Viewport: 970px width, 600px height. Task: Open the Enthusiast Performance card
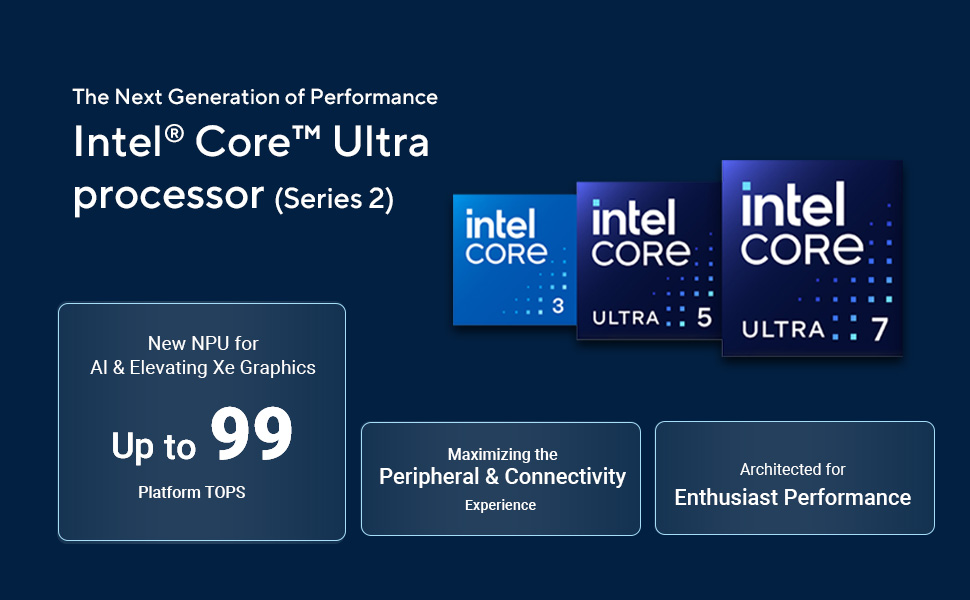point(794,478)
